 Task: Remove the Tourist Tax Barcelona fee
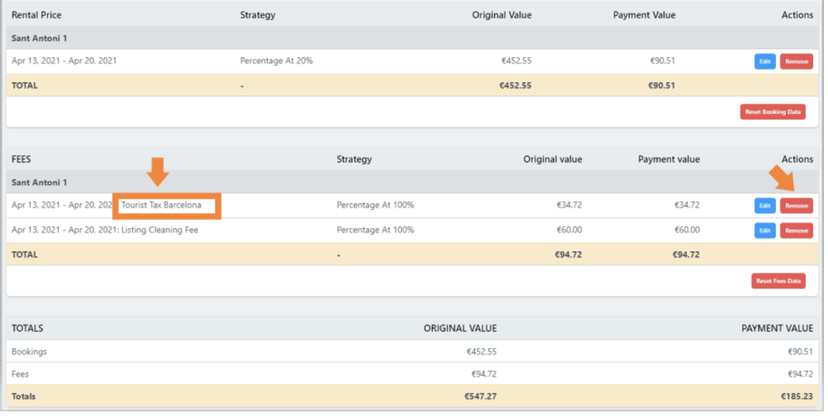tap(796, 206)
